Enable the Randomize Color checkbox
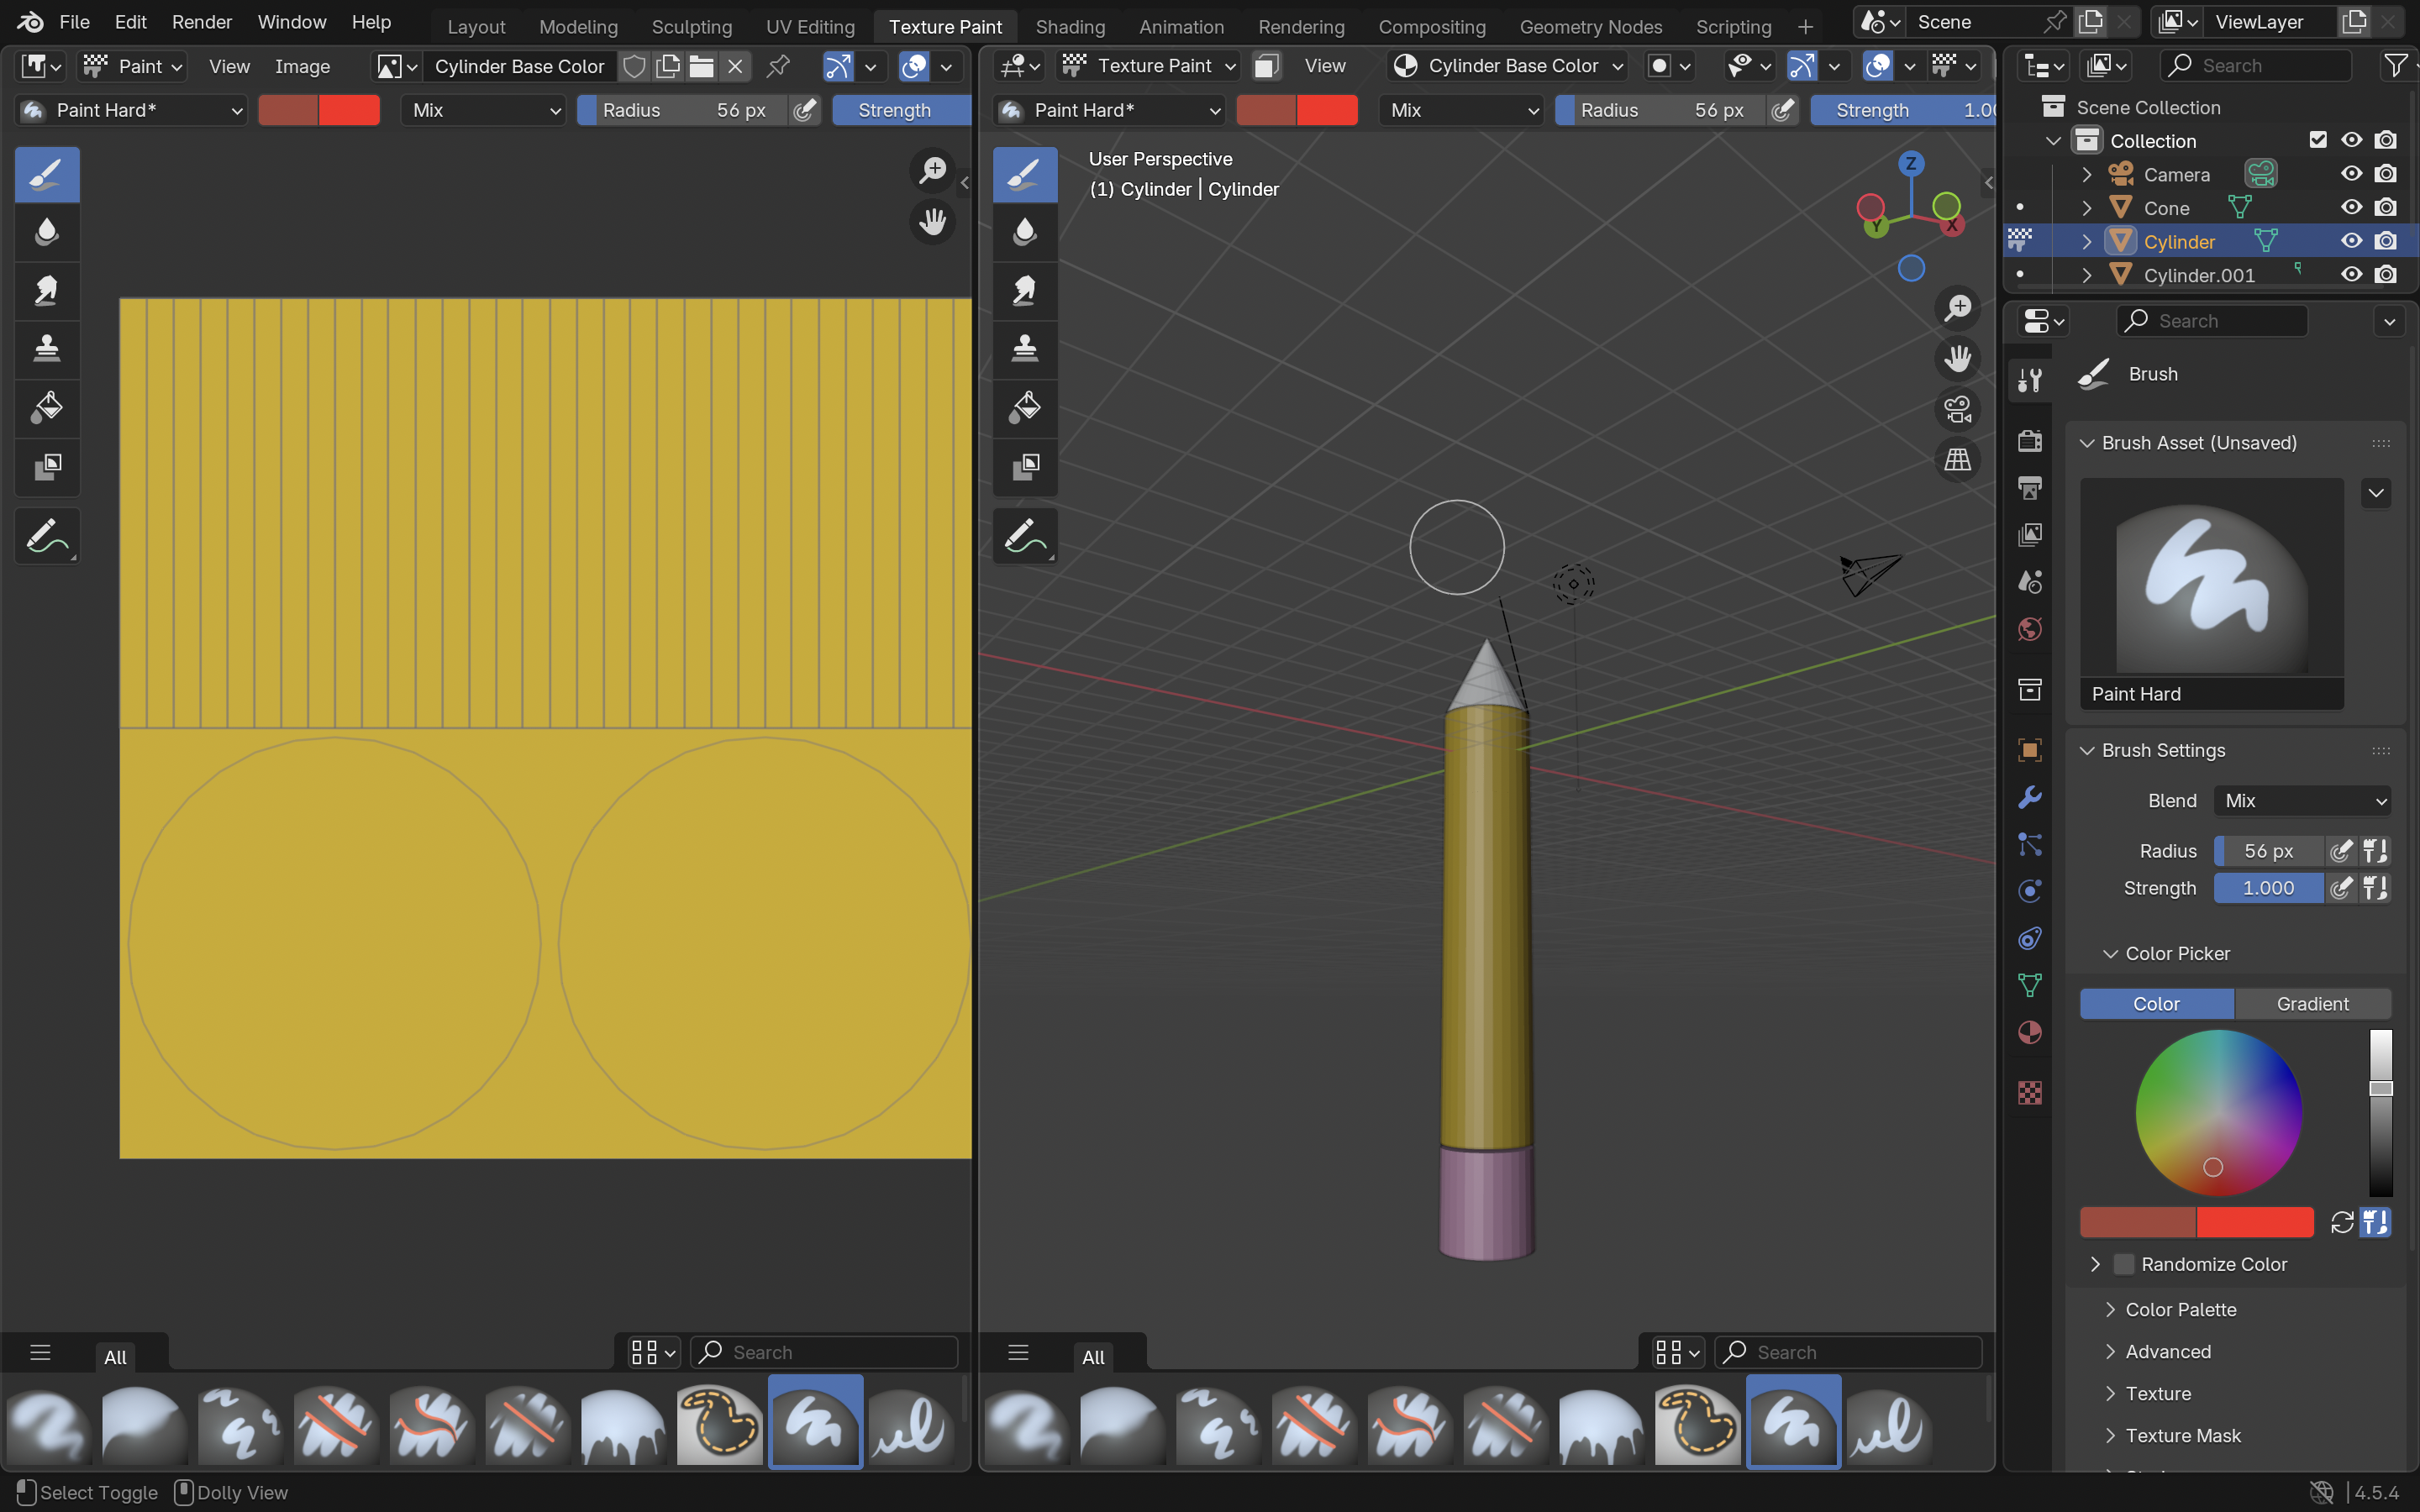 [x=2124, y=1264]
